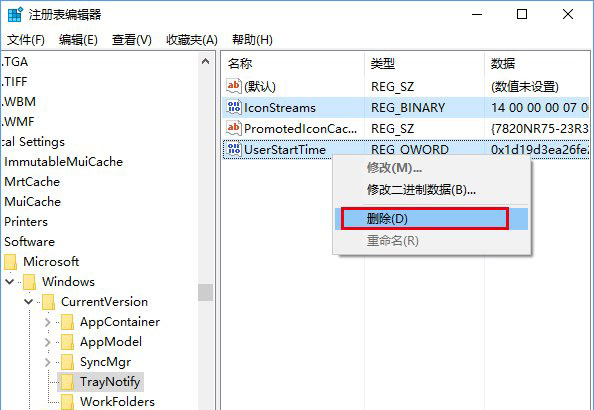Choose 删除(D) in the context menu

431,219
